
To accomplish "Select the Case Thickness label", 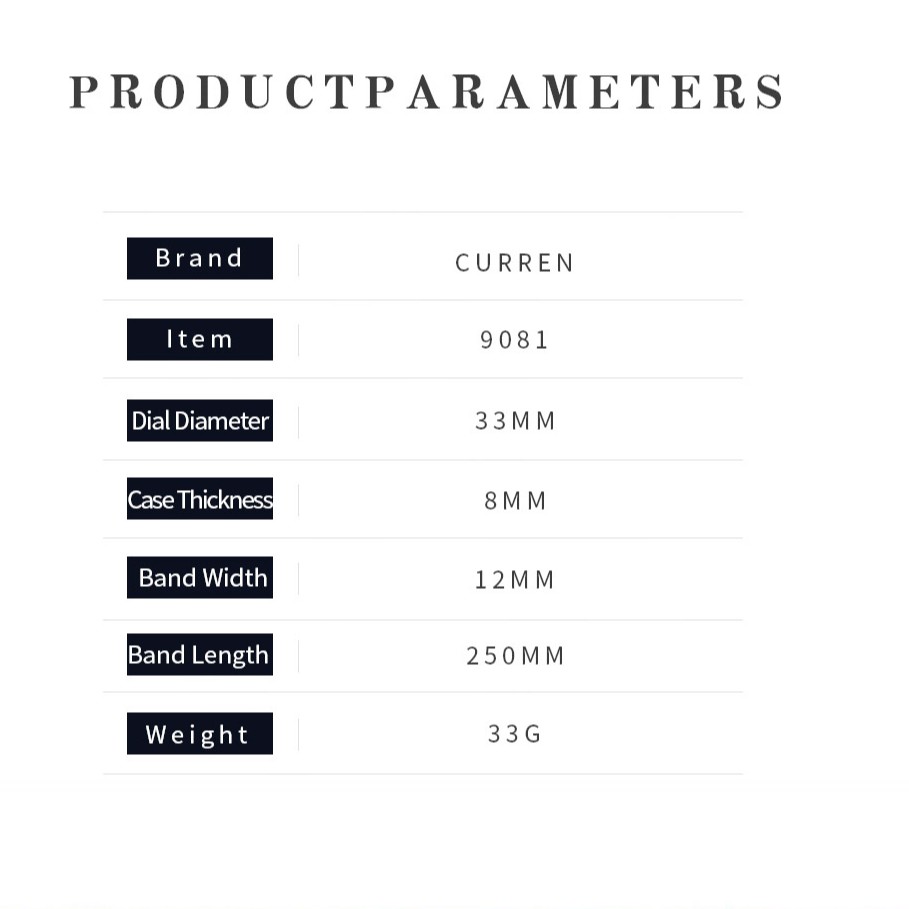I will point(199,499).
